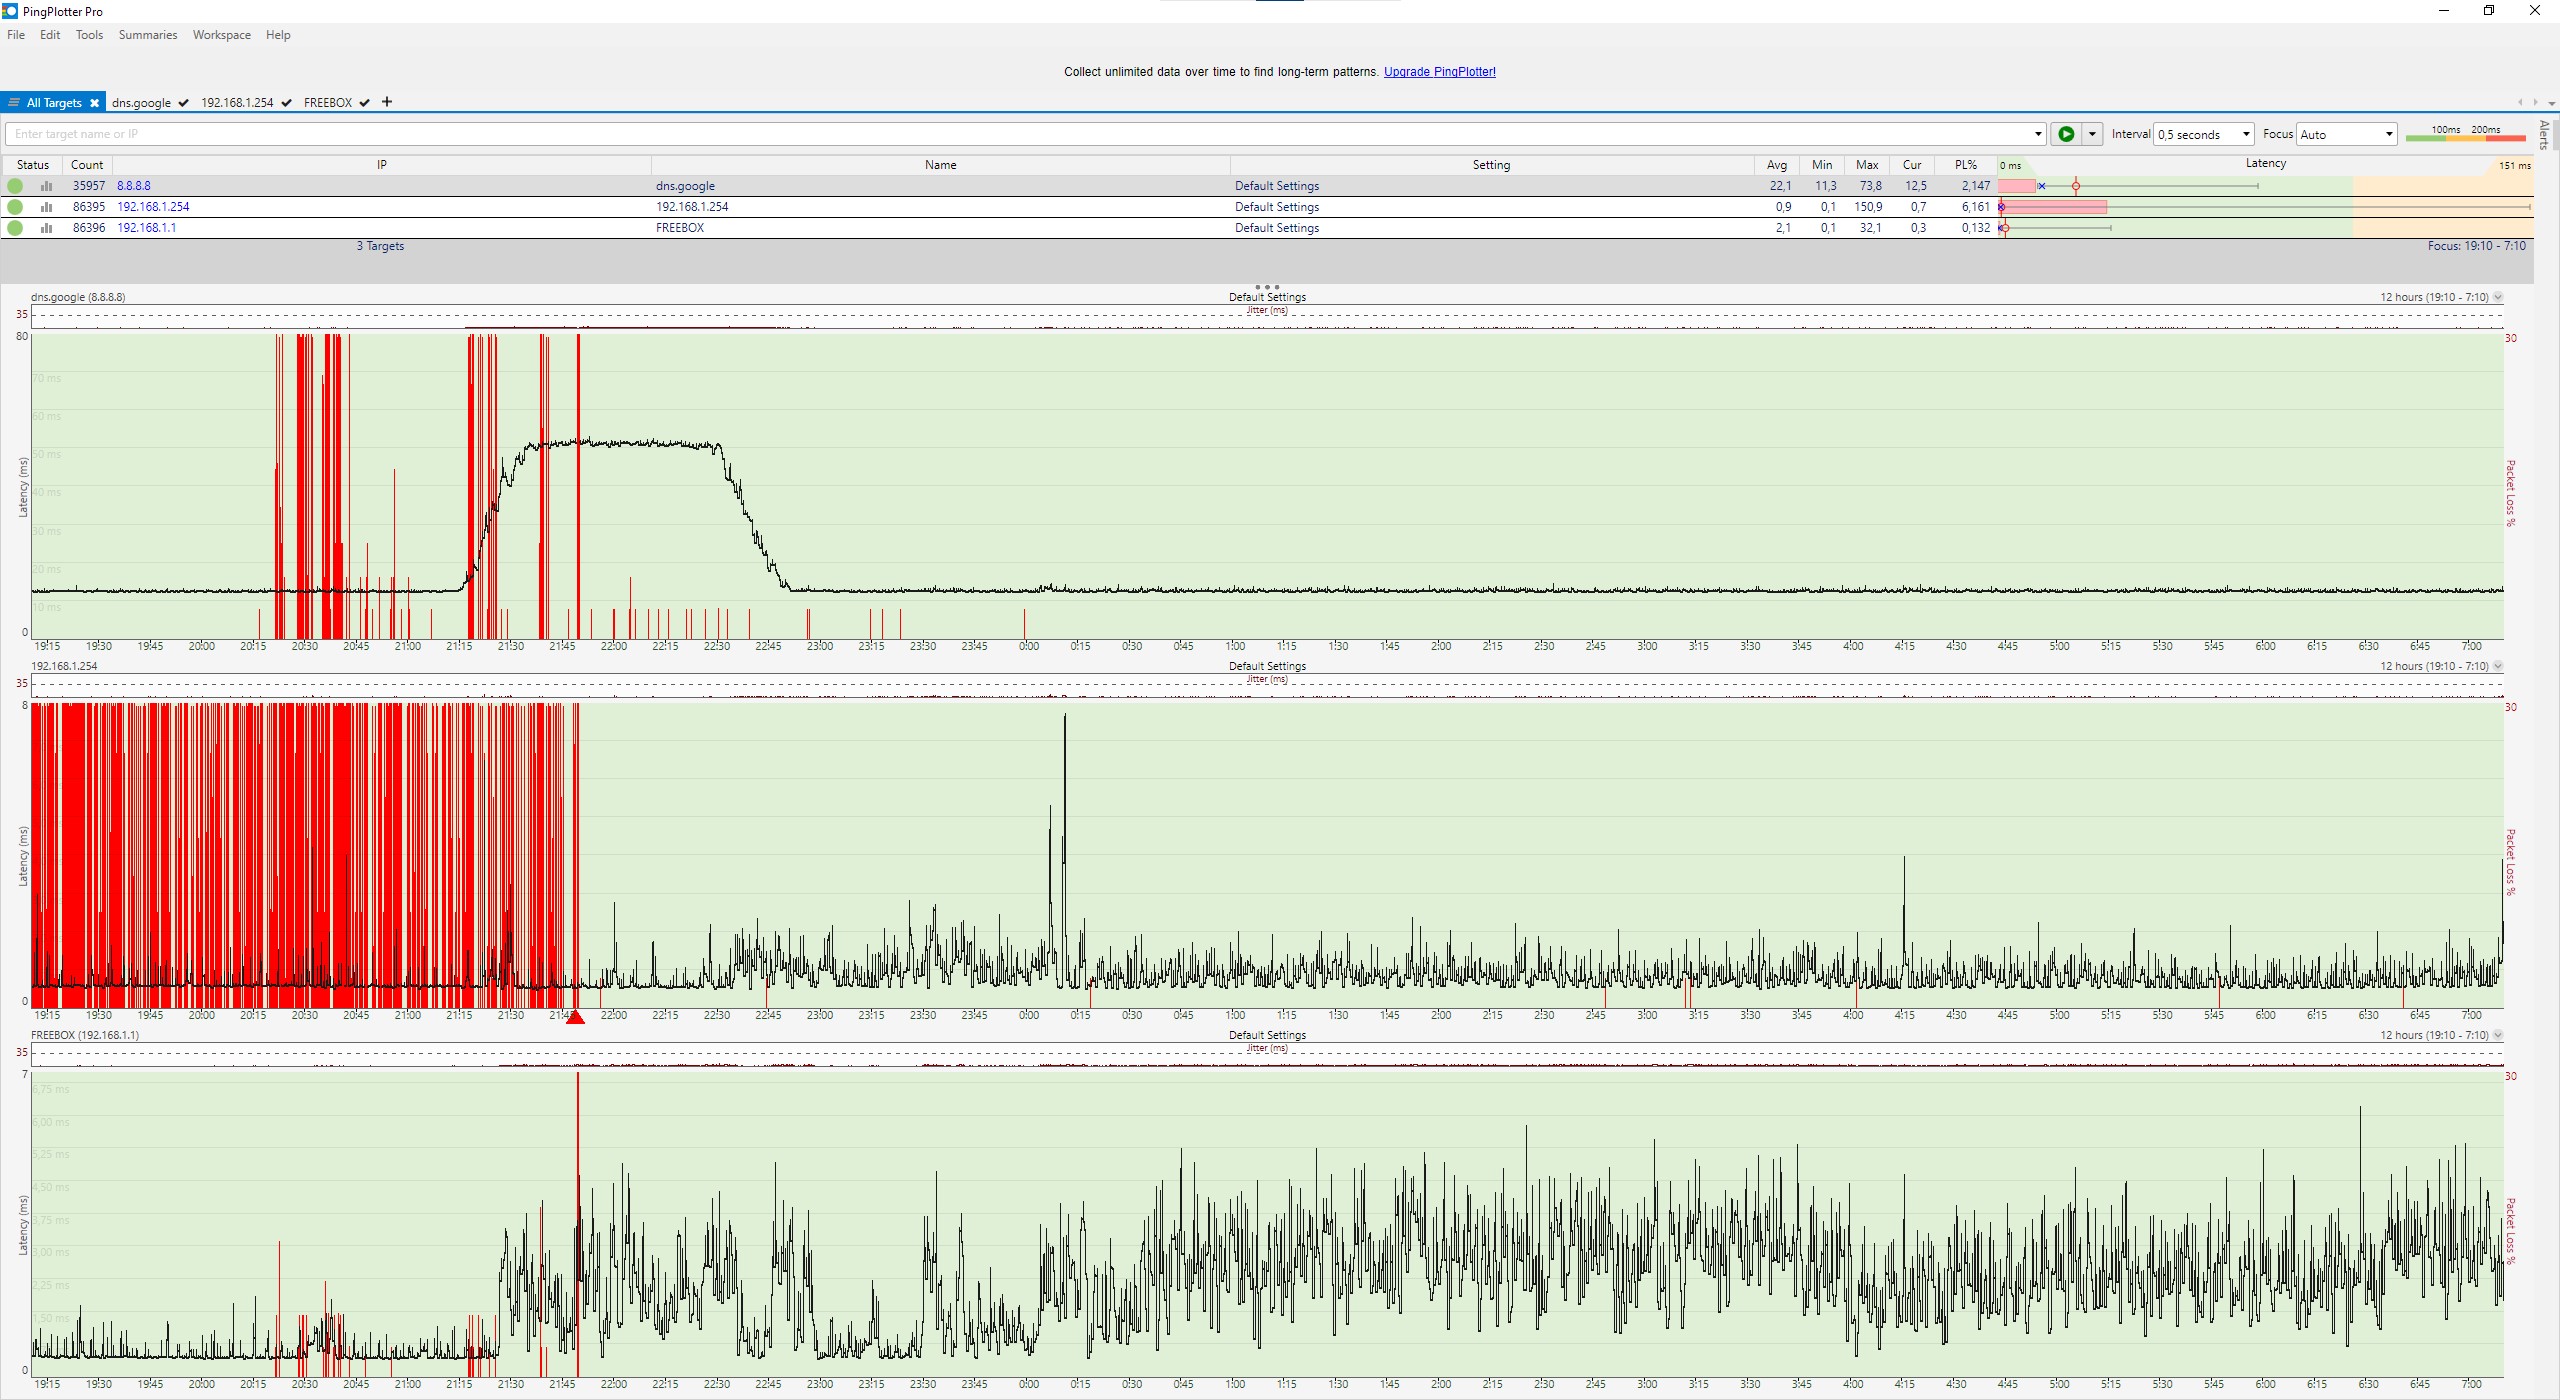Viewport: 2560px width, 1400px height.
Task: Click the 192.168.1.1 IP address link
Action: 146,228
